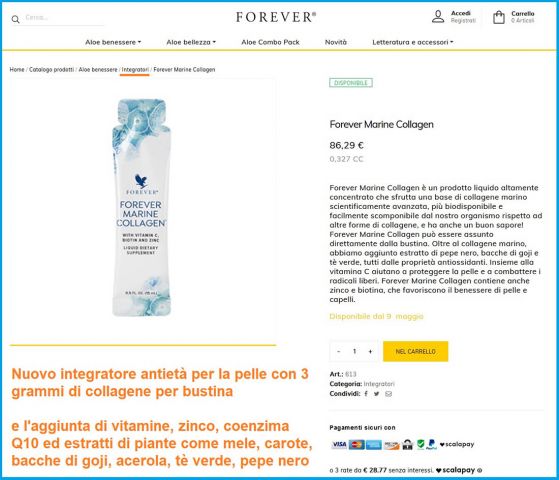Screen dimensions: 559x480
Task: Expand Letteratura e accessori dropdown
Action: [413, 42]
